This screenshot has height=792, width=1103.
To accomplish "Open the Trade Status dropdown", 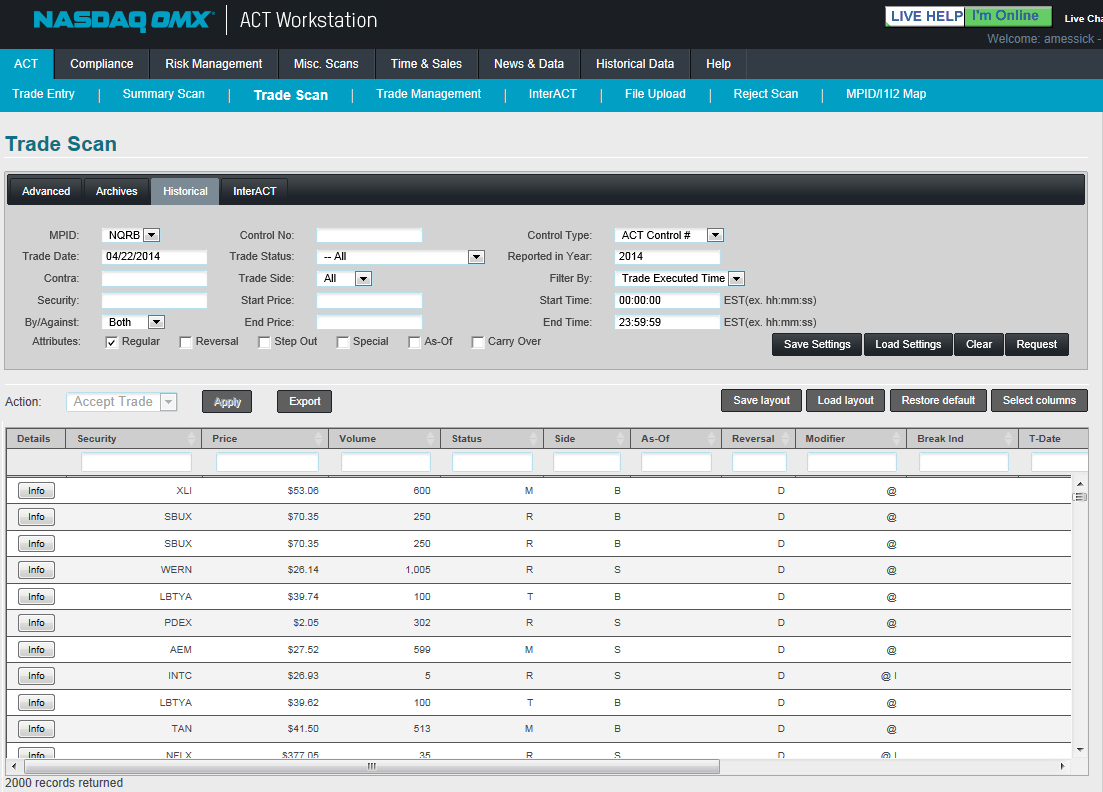I will point(401,257).
